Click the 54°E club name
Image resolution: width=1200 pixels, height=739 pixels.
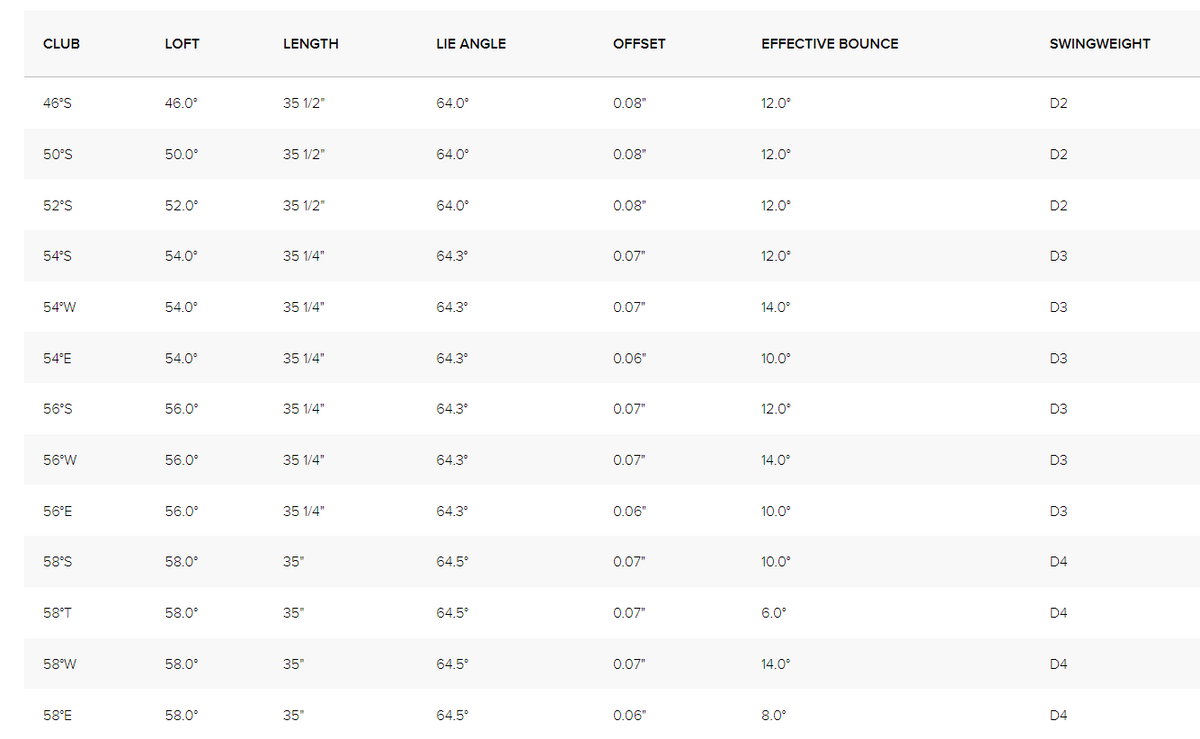click(58, 358)
